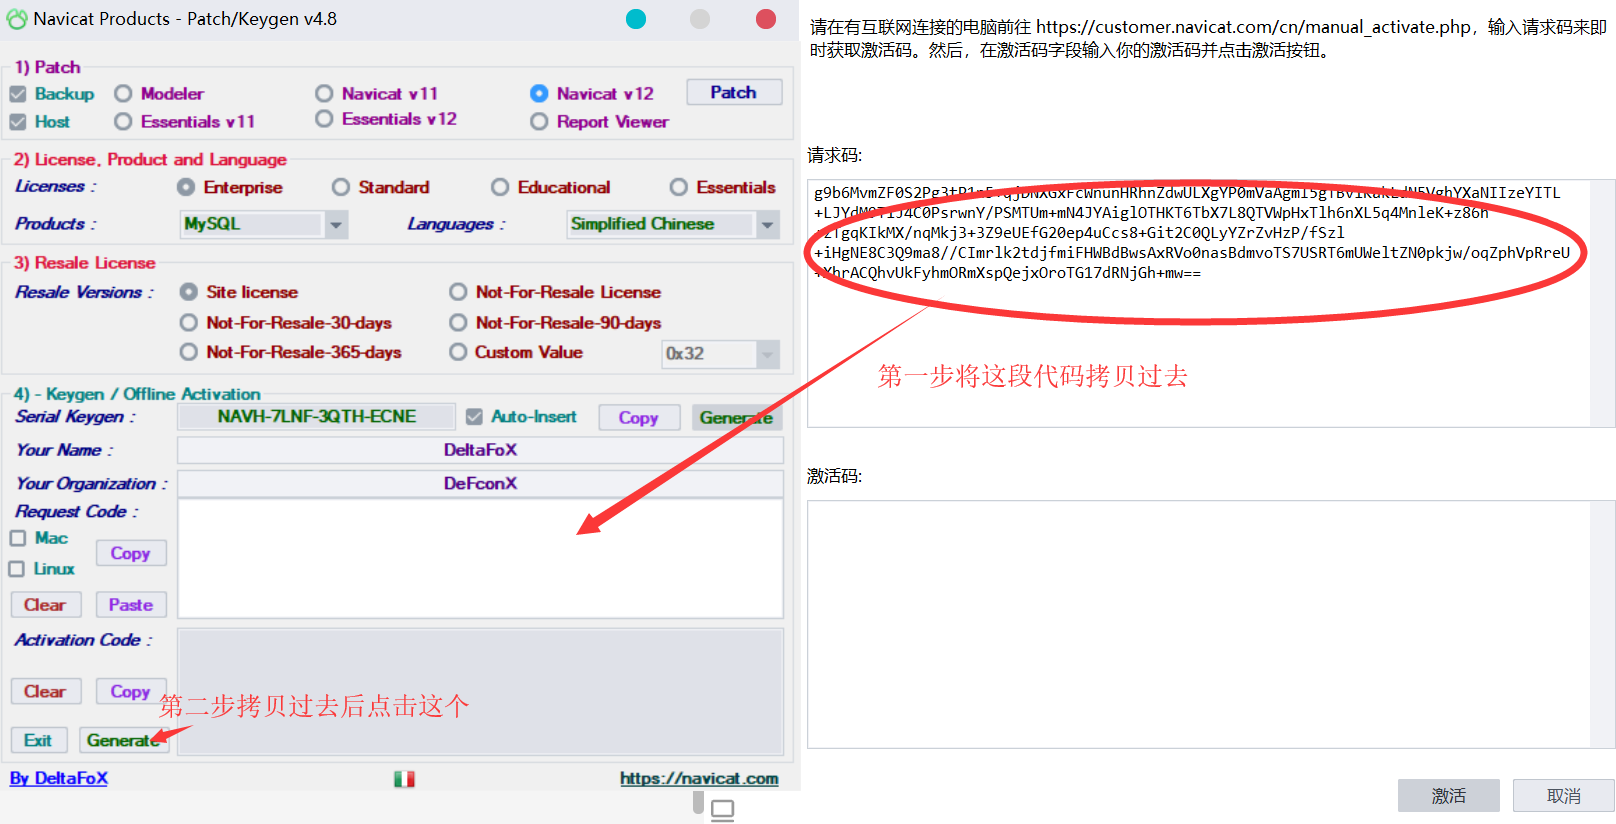1616x824 pixels.
Task: Select Site license resale version
Action: pos(188,292)
